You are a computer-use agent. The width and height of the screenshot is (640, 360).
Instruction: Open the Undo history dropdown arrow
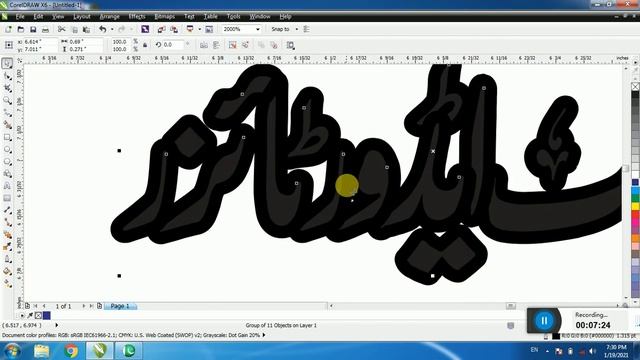112,29
